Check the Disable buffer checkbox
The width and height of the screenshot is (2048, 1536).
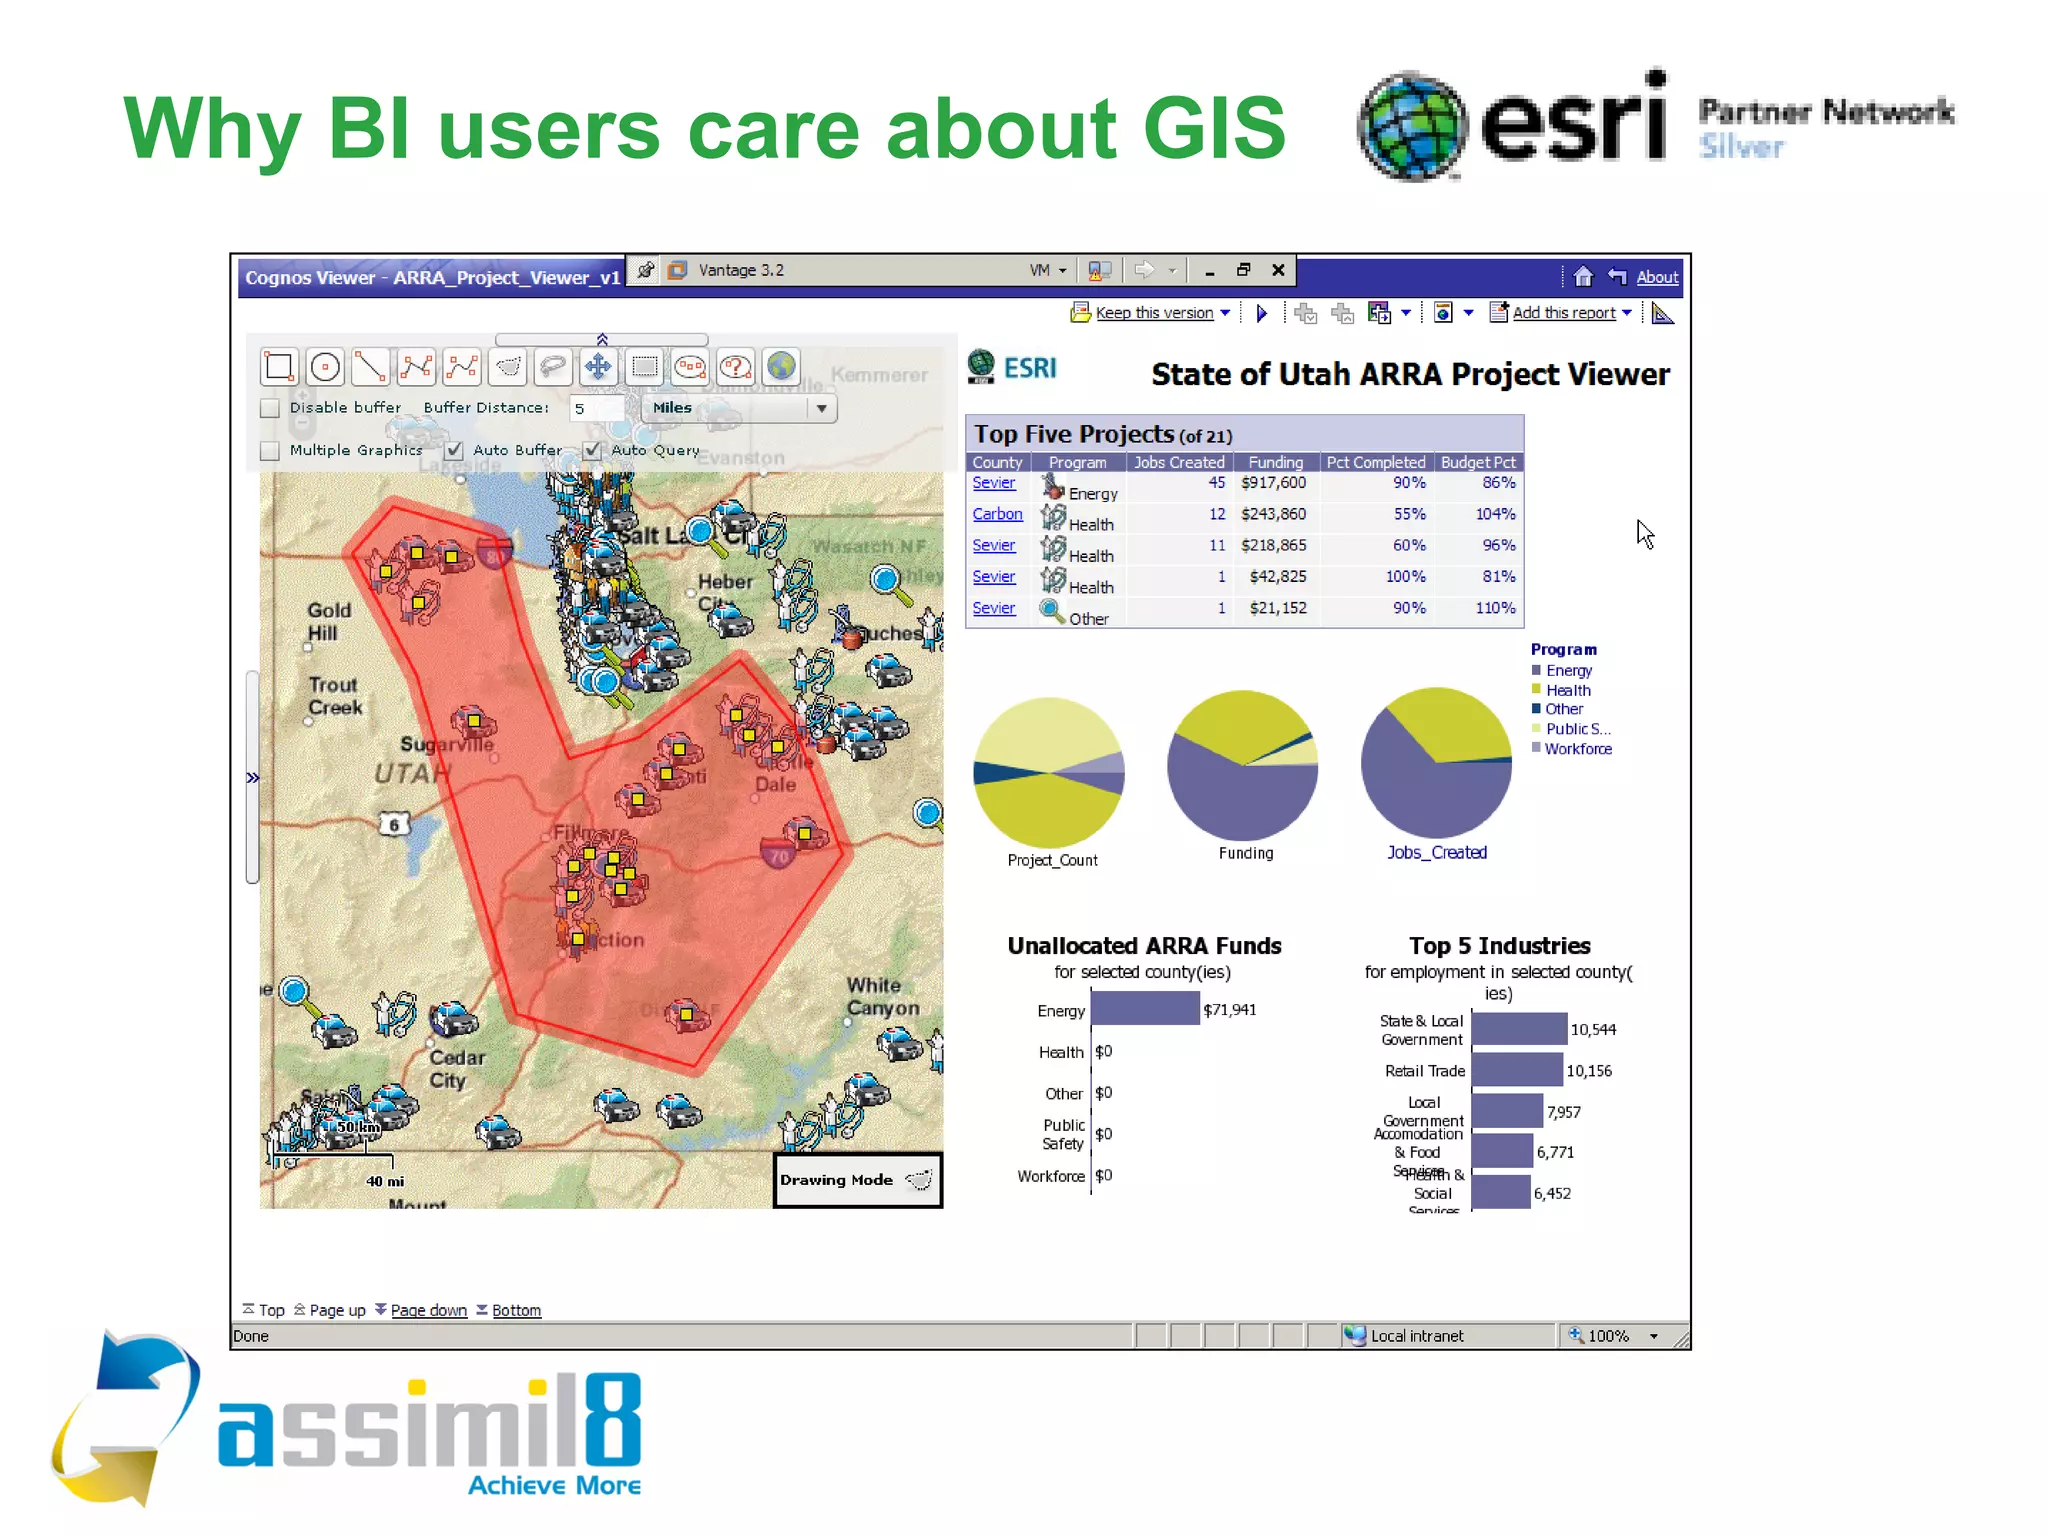pos(269,408)
